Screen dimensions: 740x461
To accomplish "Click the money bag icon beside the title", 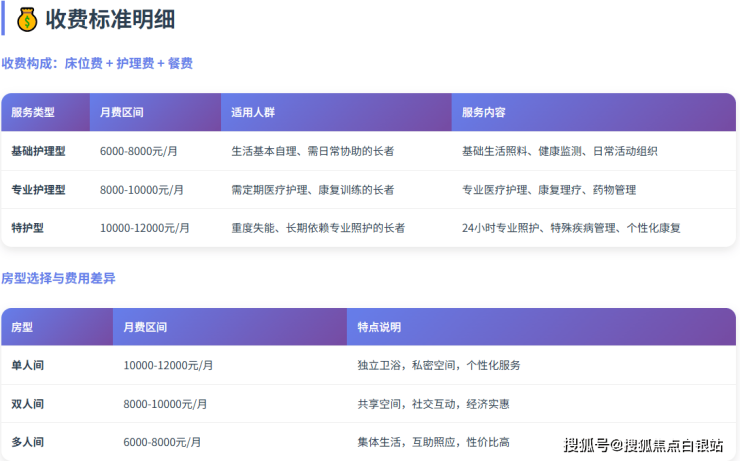I will point(27,18).
